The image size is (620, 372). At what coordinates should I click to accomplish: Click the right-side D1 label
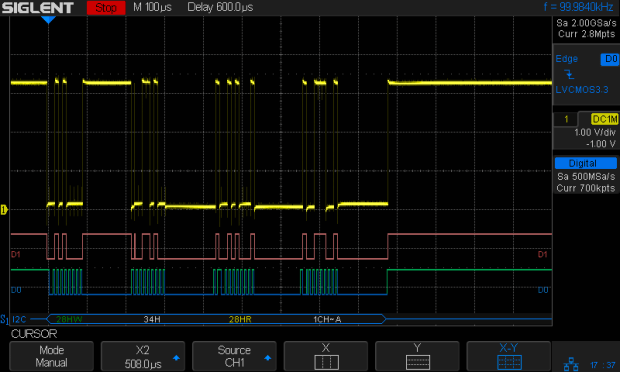542,254
